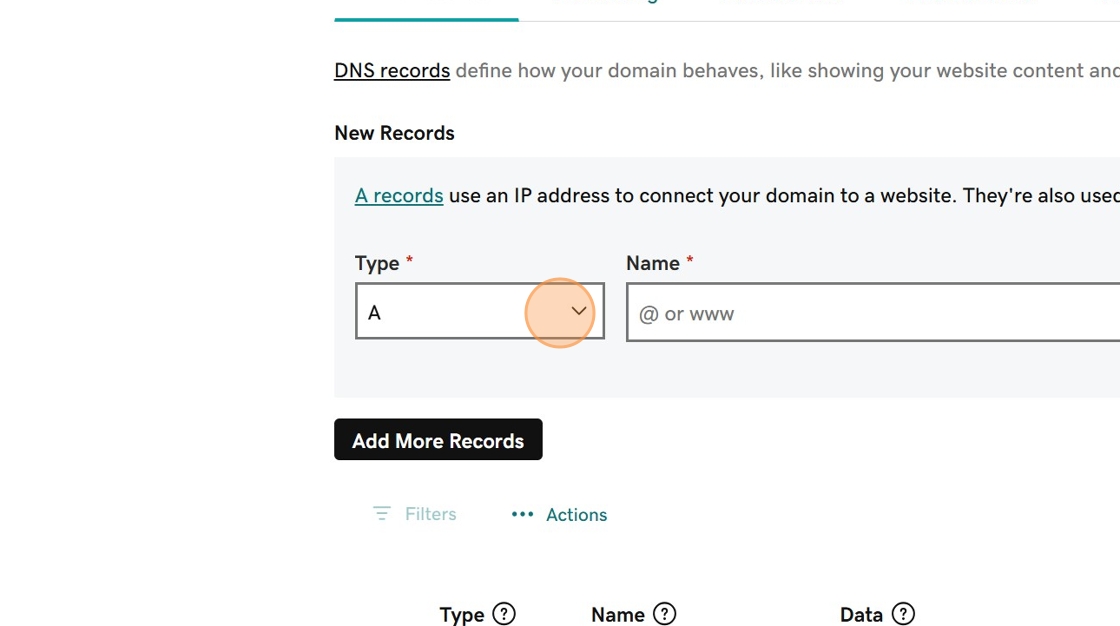1120x626 pixels.
Task: Click the Type column header
Action: point(462,615)
